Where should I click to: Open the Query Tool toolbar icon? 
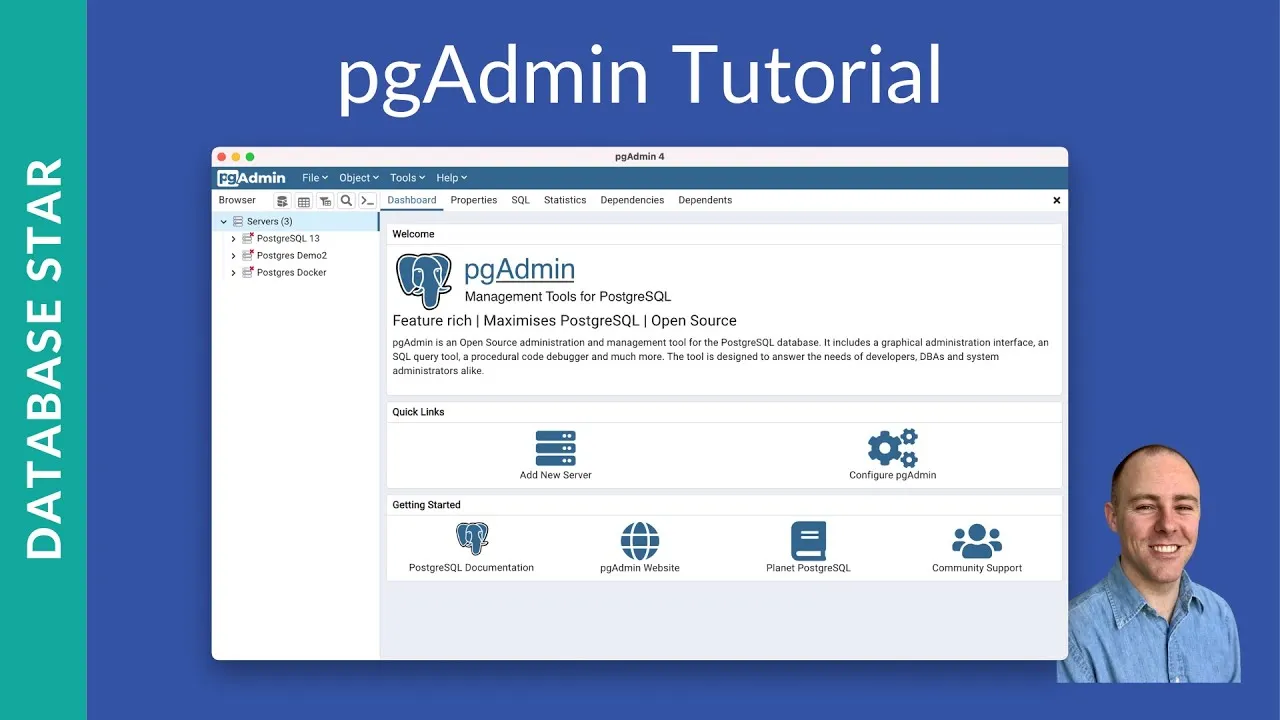(282, 201)
